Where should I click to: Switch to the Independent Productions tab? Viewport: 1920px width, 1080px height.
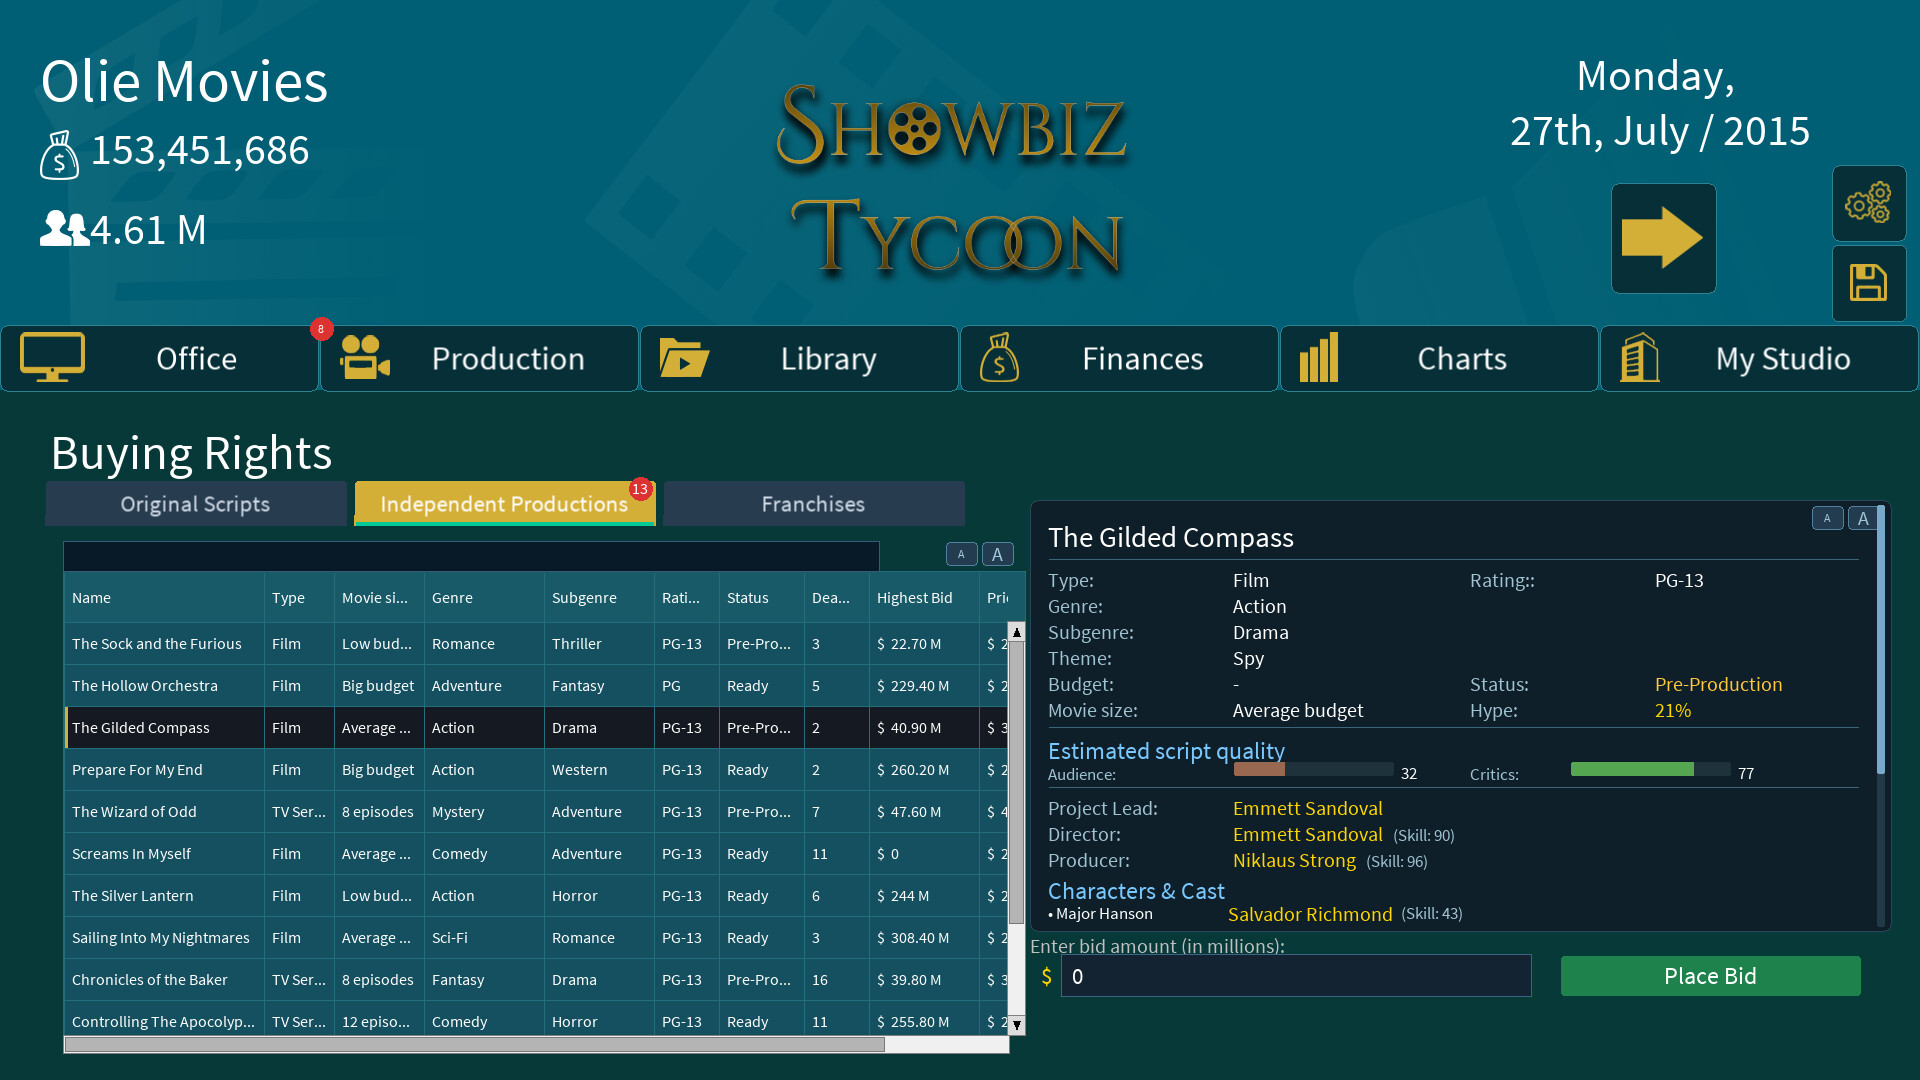[x=505, y=504]
